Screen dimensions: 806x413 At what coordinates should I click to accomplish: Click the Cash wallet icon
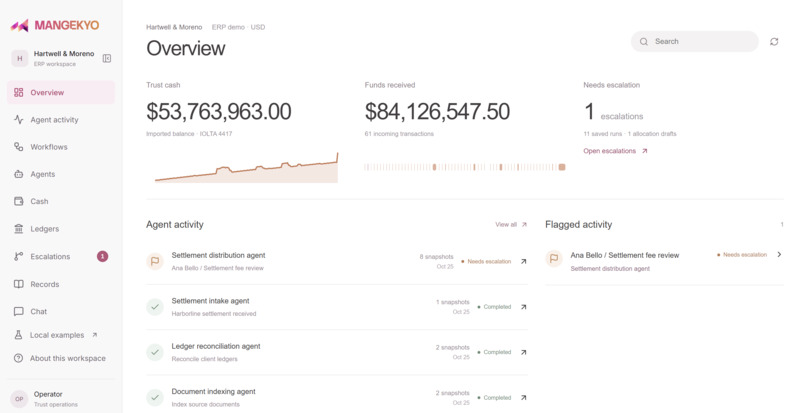(19, 202)
